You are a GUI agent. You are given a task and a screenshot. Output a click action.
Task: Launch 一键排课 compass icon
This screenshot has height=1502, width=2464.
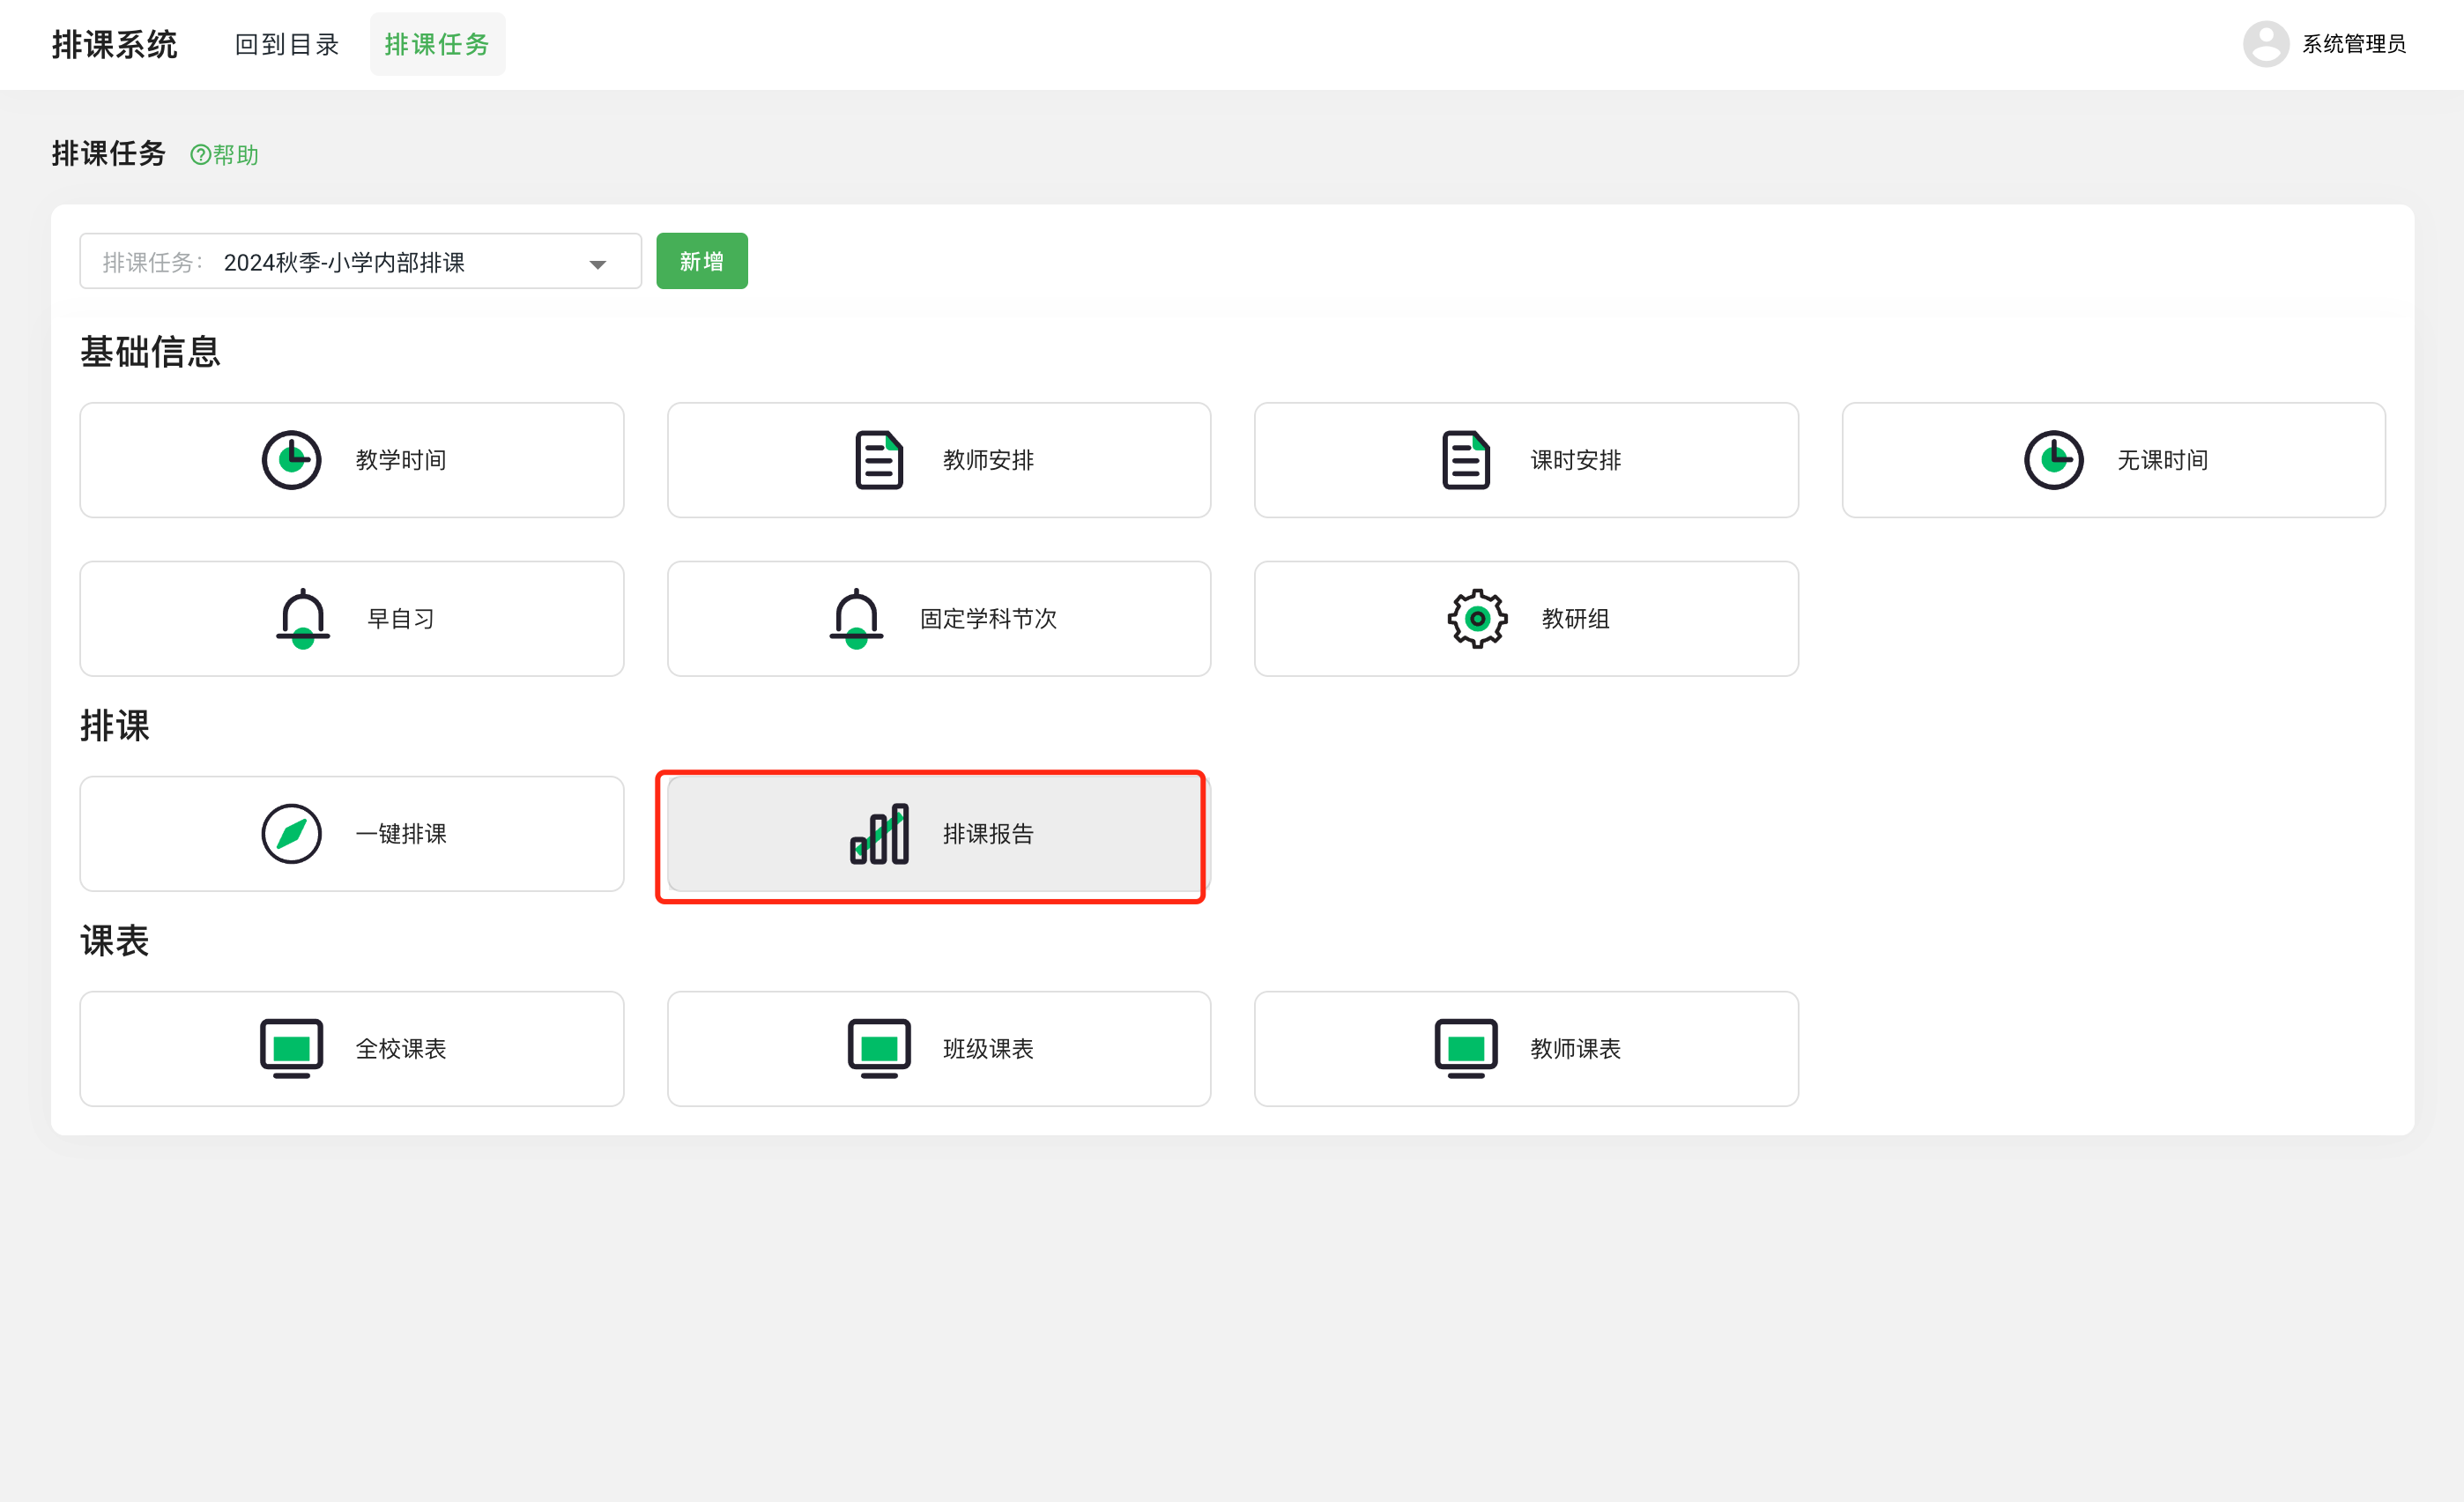pyautogui.click(x=291, y=833)
